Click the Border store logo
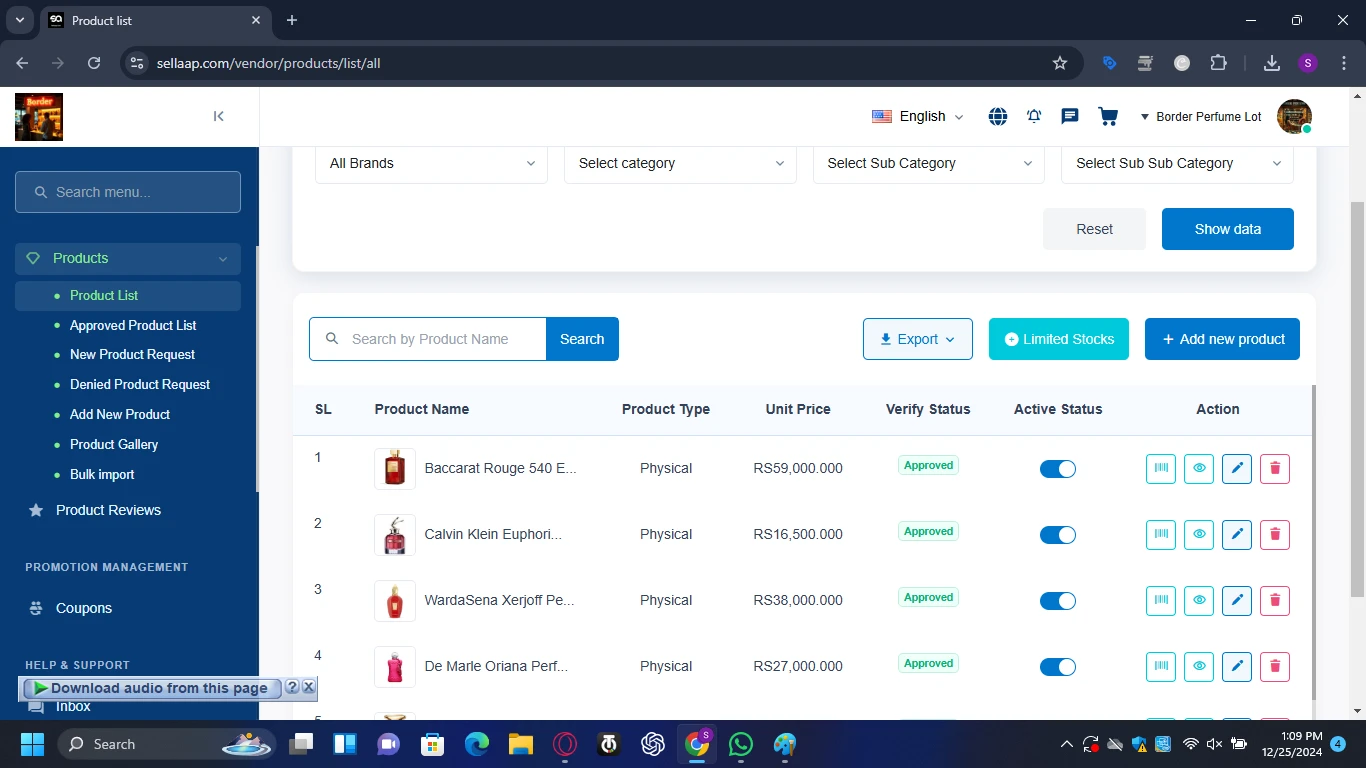 point(39,116)
